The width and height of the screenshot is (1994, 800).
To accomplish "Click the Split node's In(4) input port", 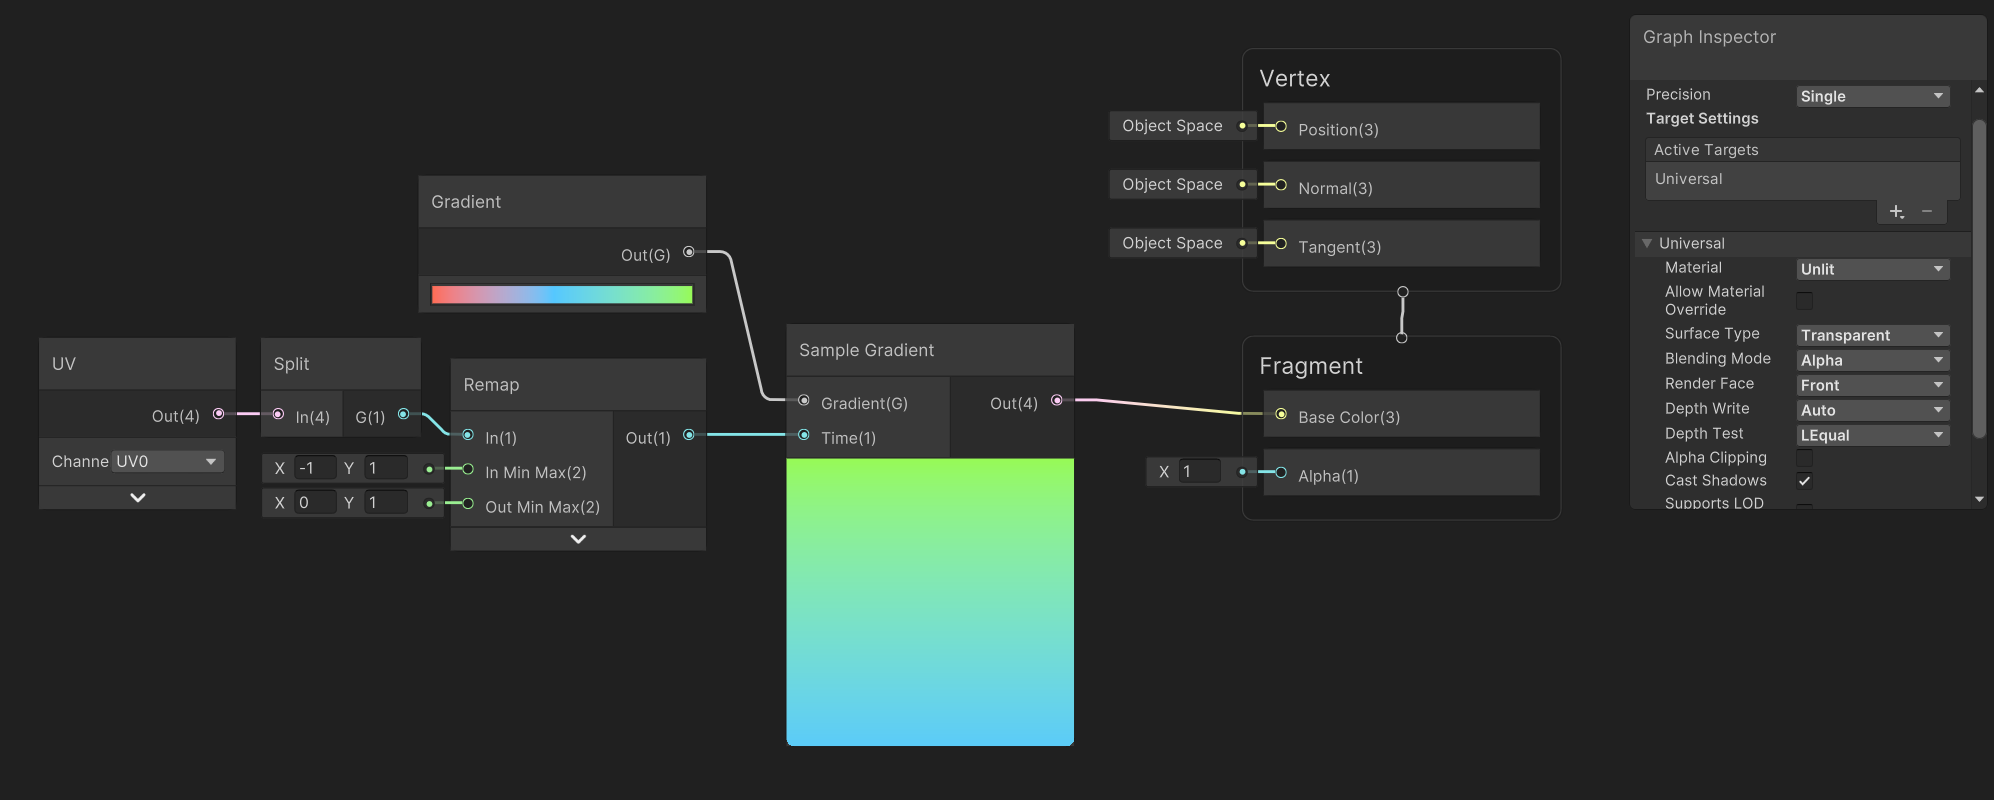I will coord(278,414).
